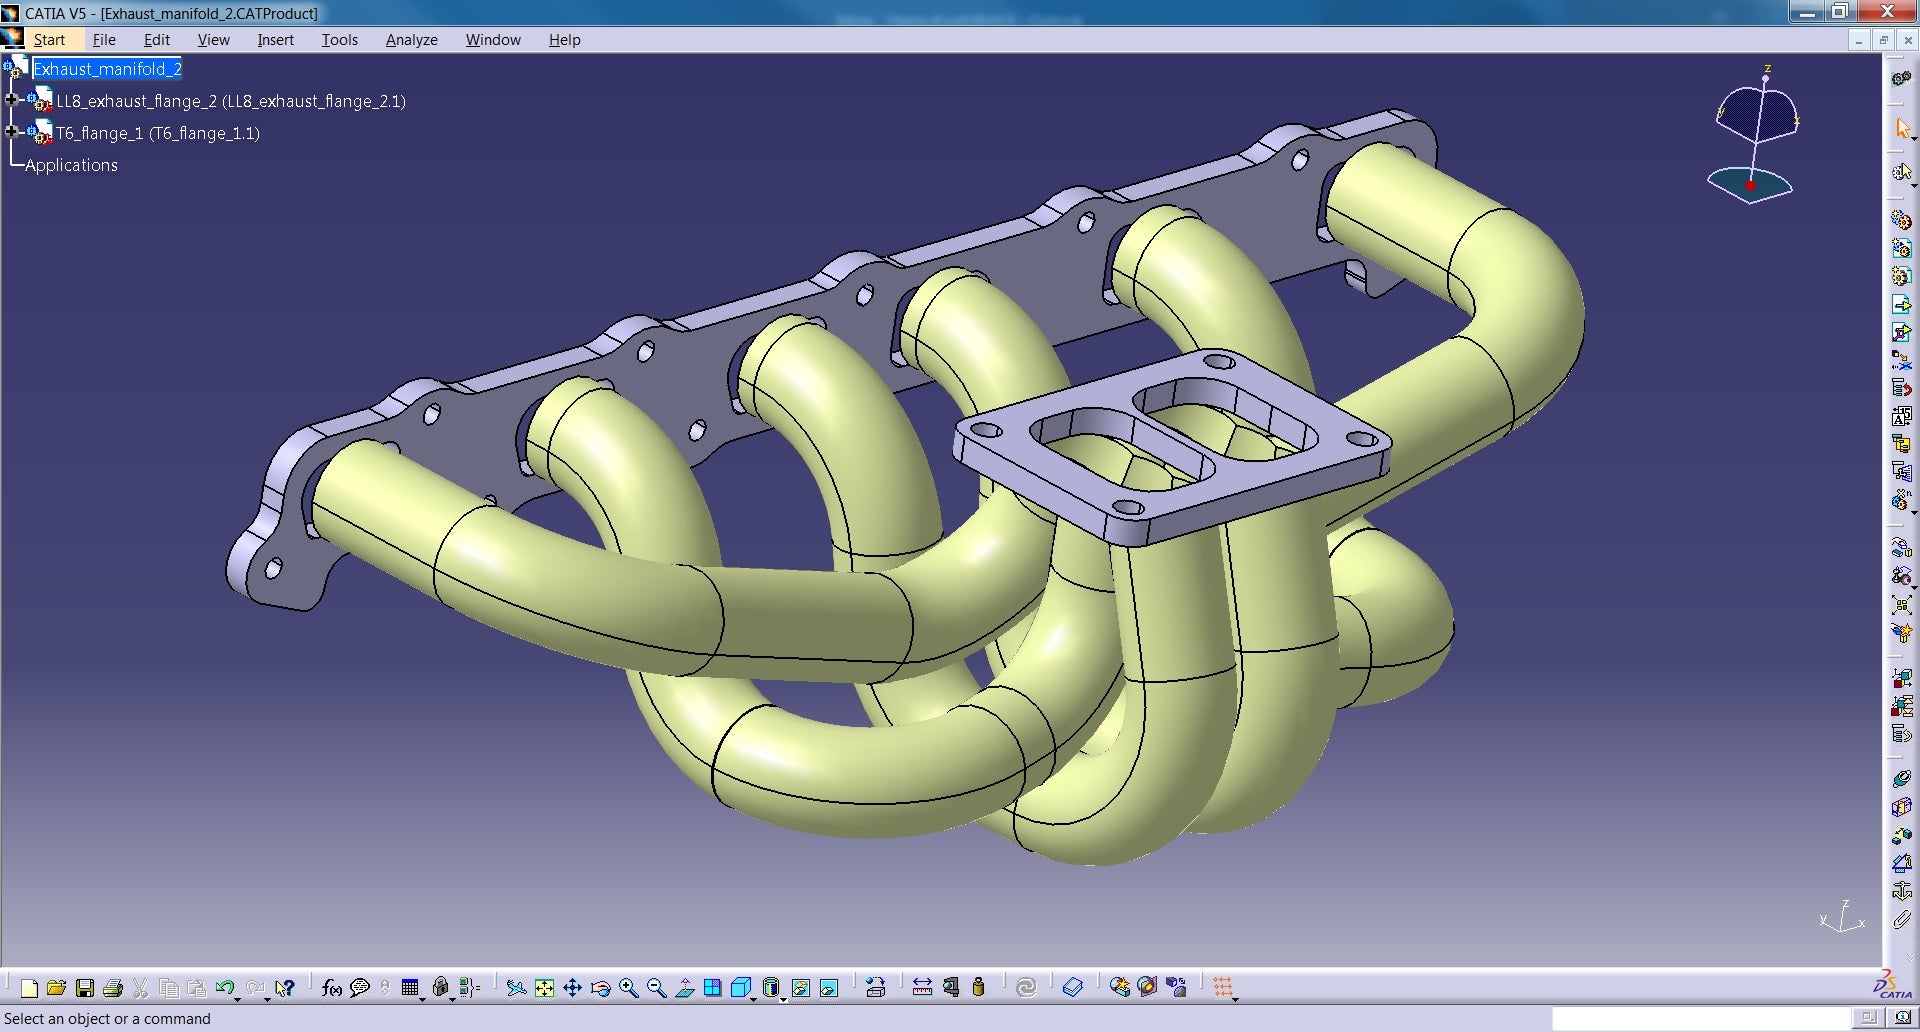Click the Shading with Edges view mode icon
1920x1032 pixels.
(771, 988)
